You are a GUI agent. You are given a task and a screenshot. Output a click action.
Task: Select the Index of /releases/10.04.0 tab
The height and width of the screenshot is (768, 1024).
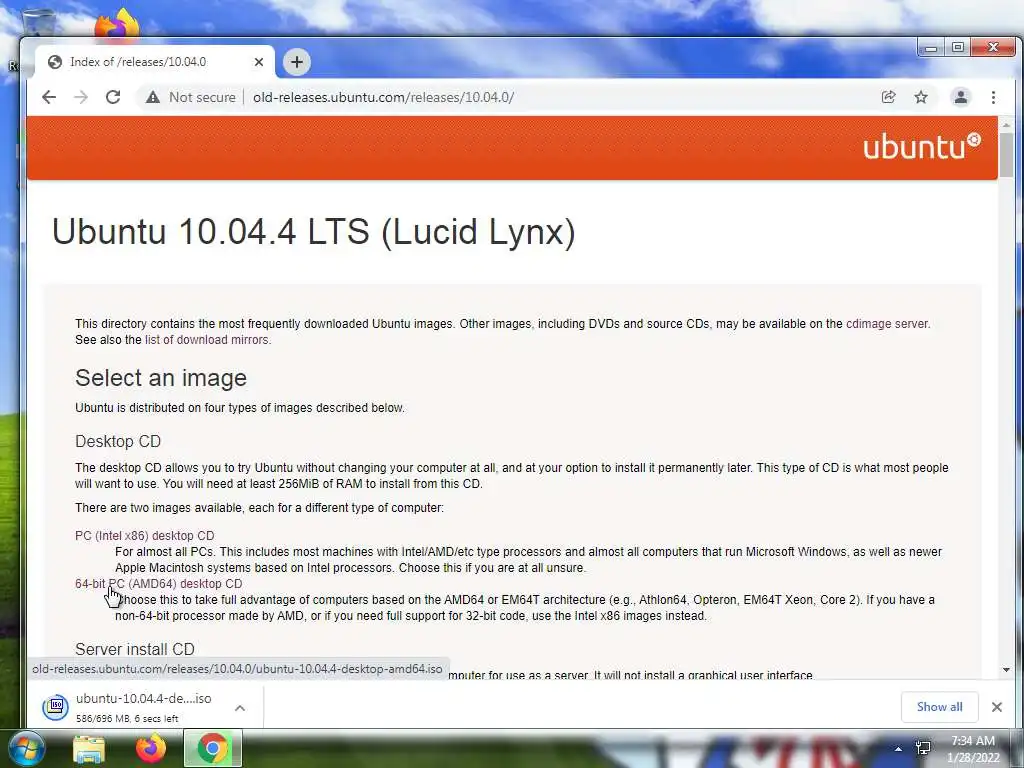tap(154, 62)
